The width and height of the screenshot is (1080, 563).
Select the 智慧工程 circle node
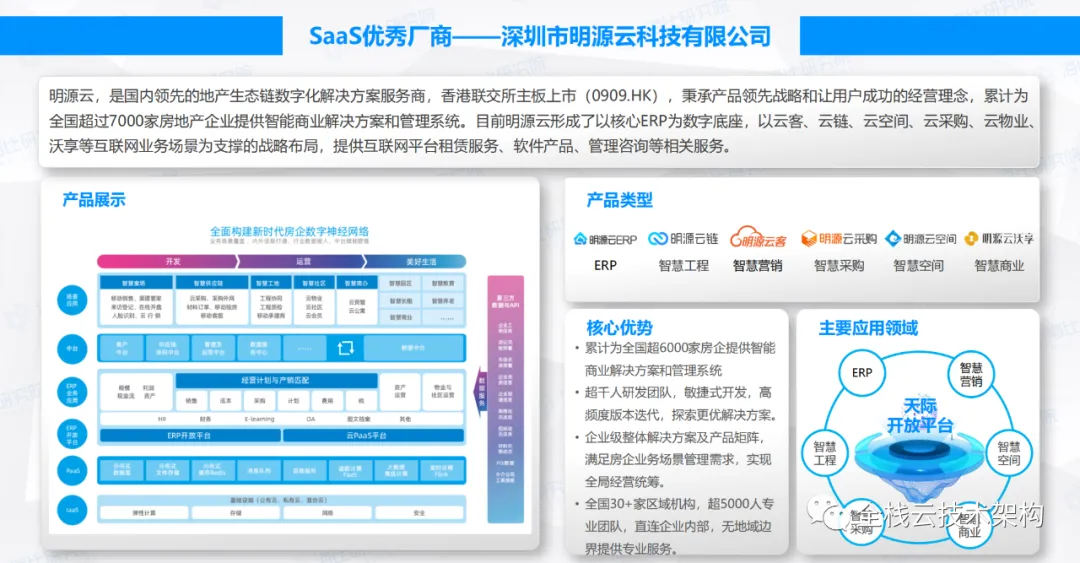pyautogui.click(x=824, y=453)
